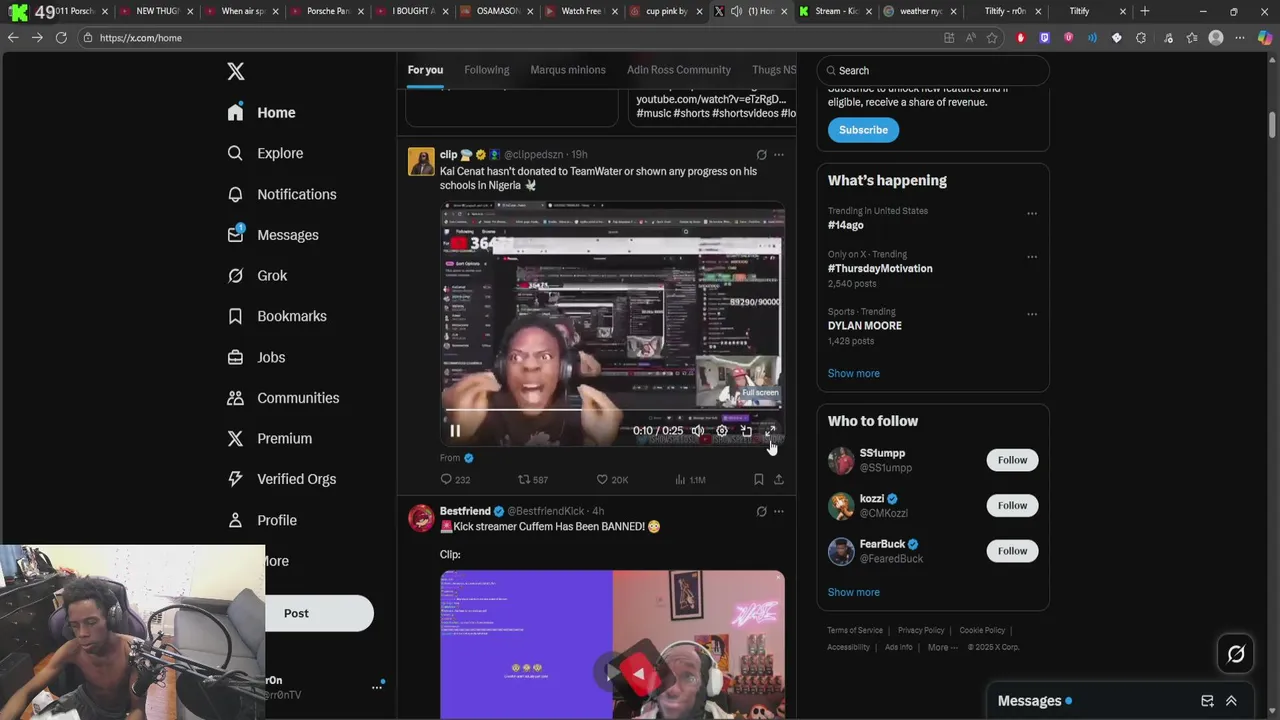Play the Bestfriend post video
Viewport: 1280px width, 720px height.
coord(612,674)
